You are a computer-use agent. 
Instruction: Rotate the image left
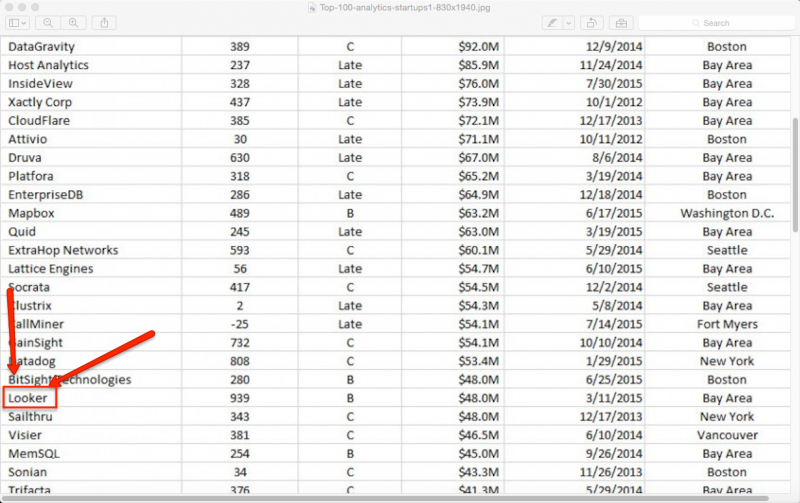click(592, 23)
